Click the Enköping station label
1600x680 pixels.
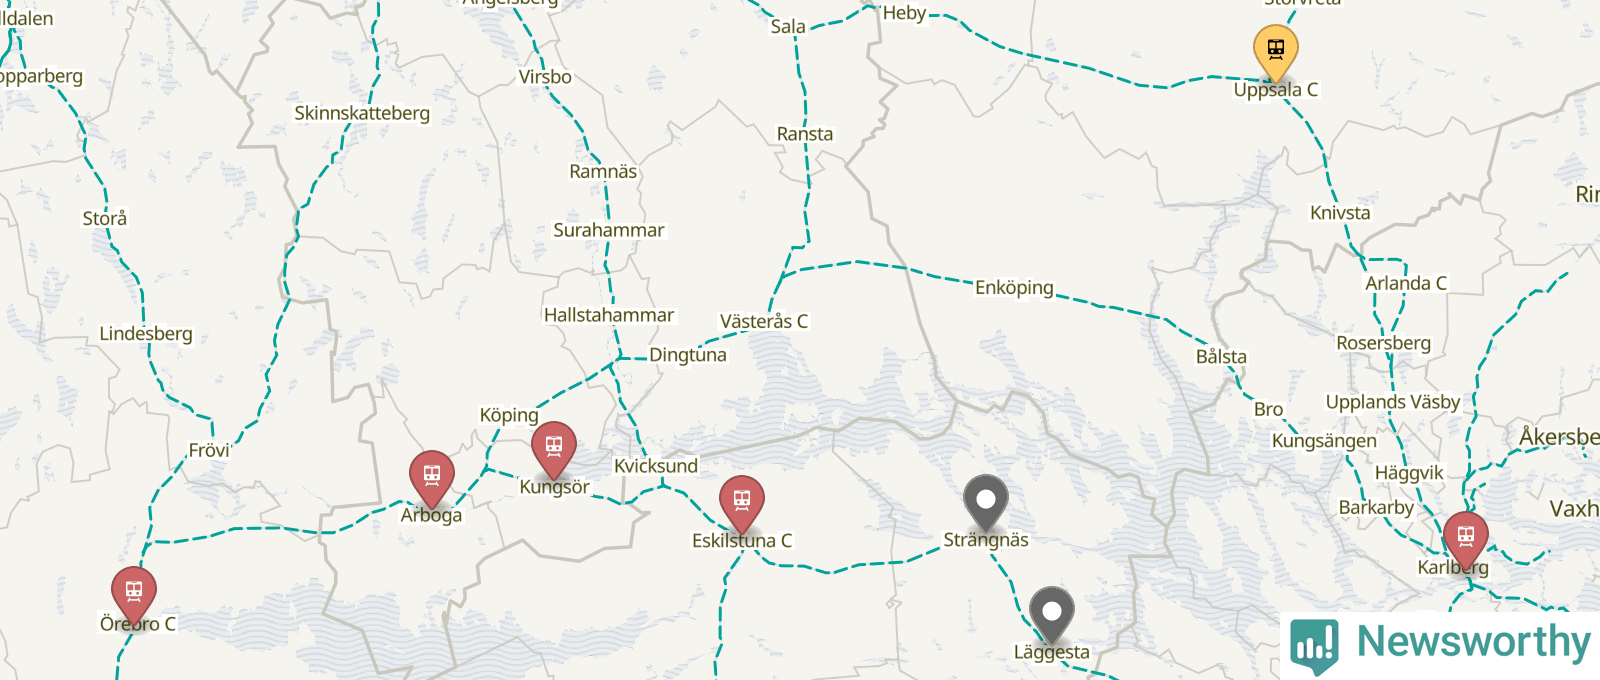[1014, 288]
